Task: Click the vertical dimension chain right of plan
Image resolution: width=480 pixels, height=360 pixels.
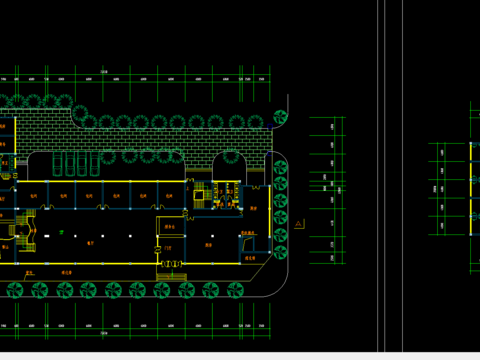Action: 328,190
